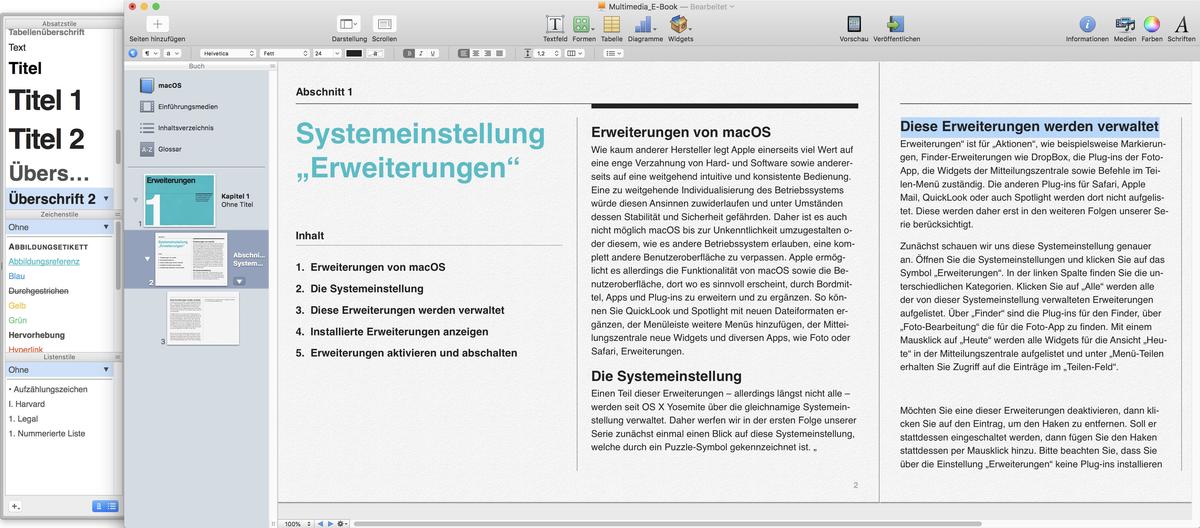Click the black text color swatch
This screenshot has width=1200, height=528.
(354, 53)
